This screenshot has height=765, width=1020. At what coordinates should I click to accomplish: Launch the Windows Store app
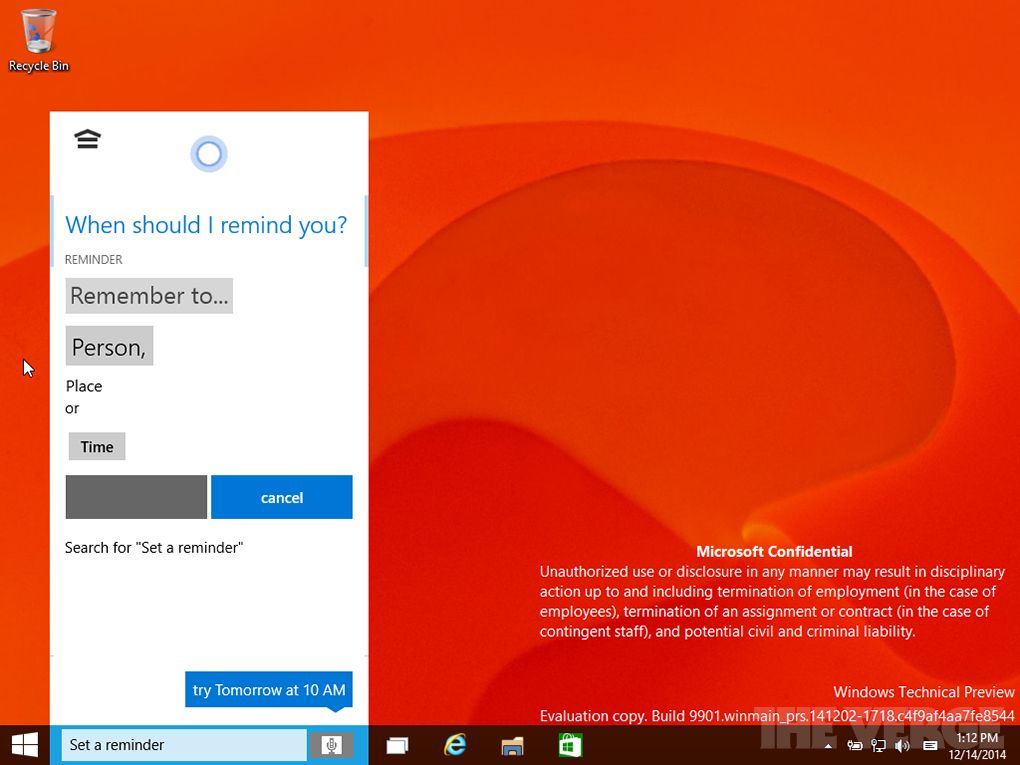point(570,745)
